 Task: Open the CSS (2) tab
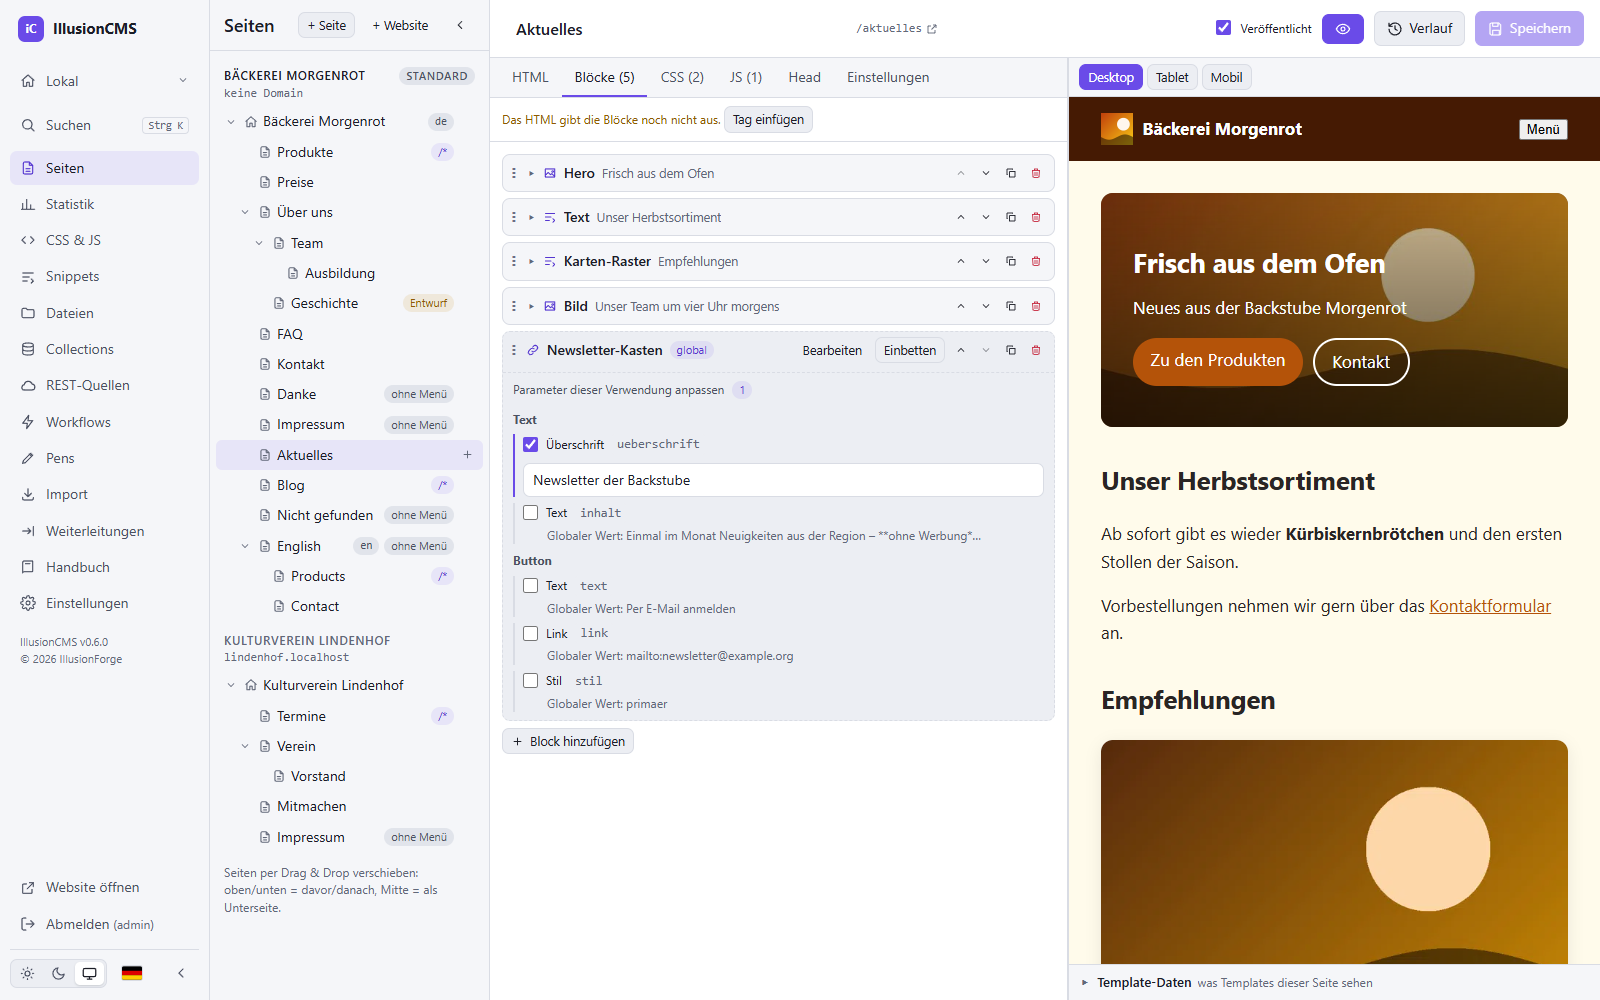682,77
